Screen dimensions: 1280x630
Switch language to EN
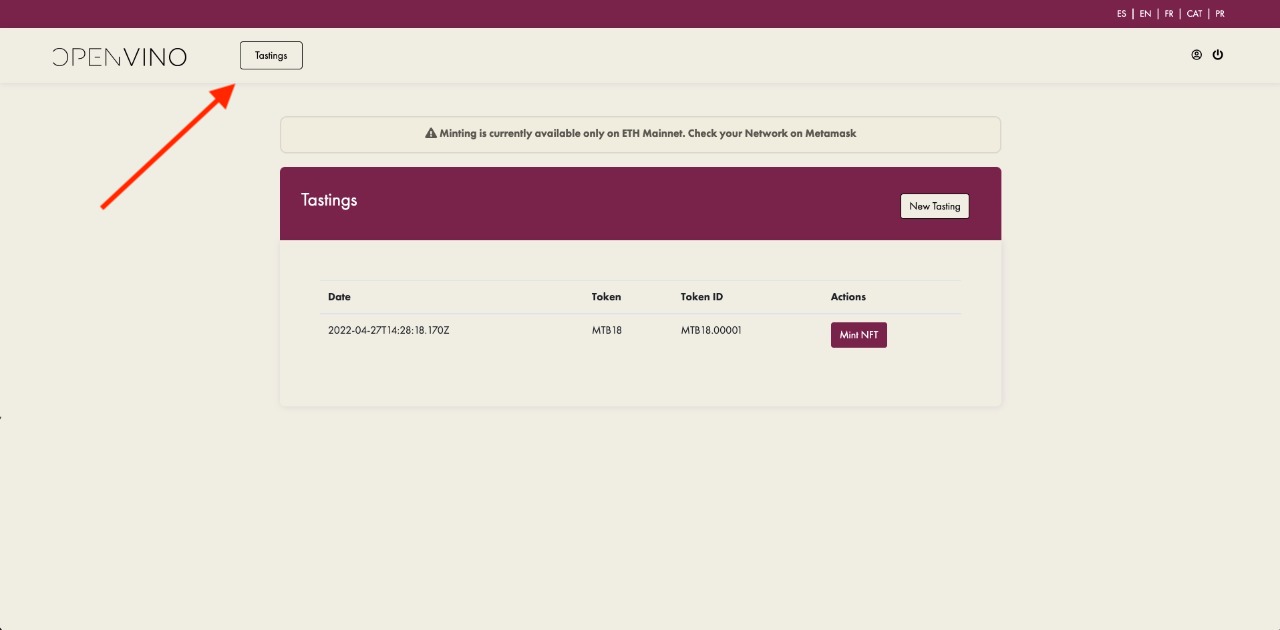point(1146,14)
